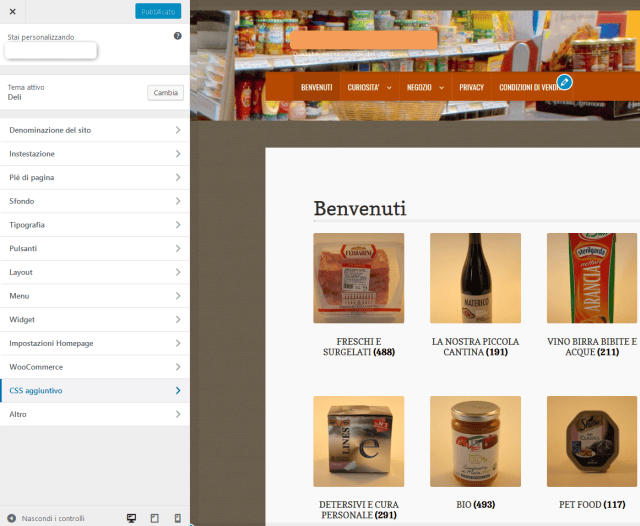This screenshot has width=640, height=526.
Task: Click the blue edit pencil shortcut on menu
Action: 564,82
